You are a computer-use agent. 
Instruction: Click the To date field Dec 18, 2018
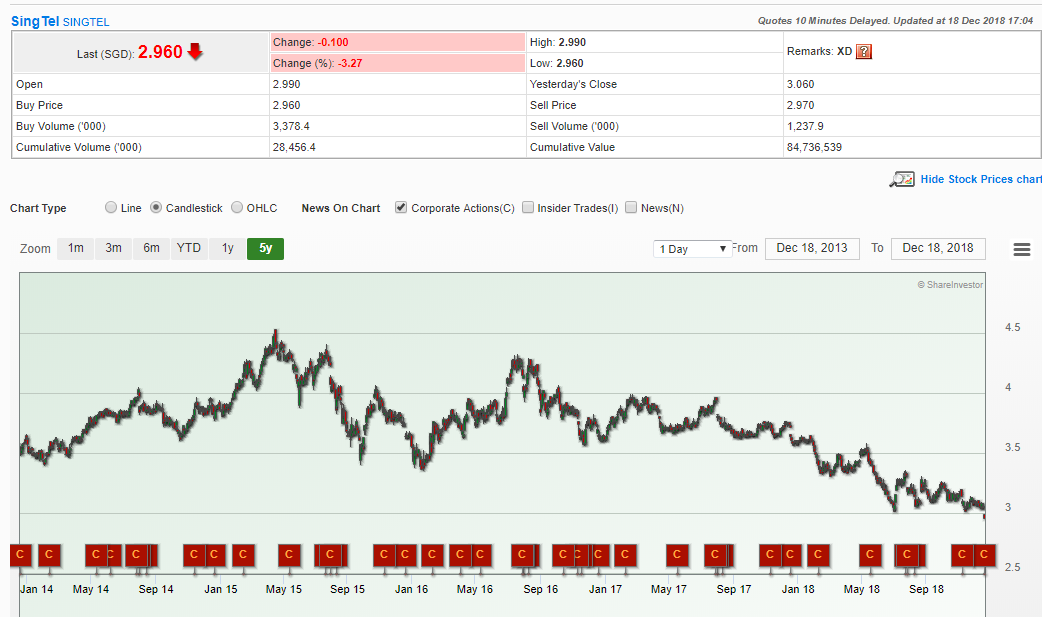pyautogui.click(x=937, y=248)
